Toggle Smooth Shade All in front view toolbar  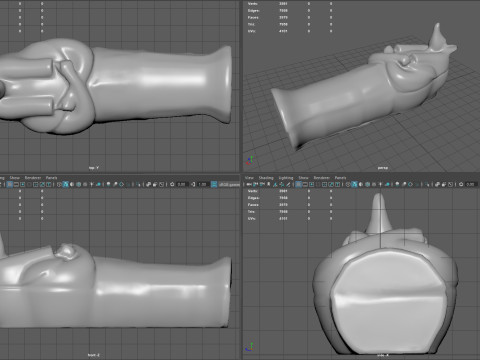click(65, 184)
